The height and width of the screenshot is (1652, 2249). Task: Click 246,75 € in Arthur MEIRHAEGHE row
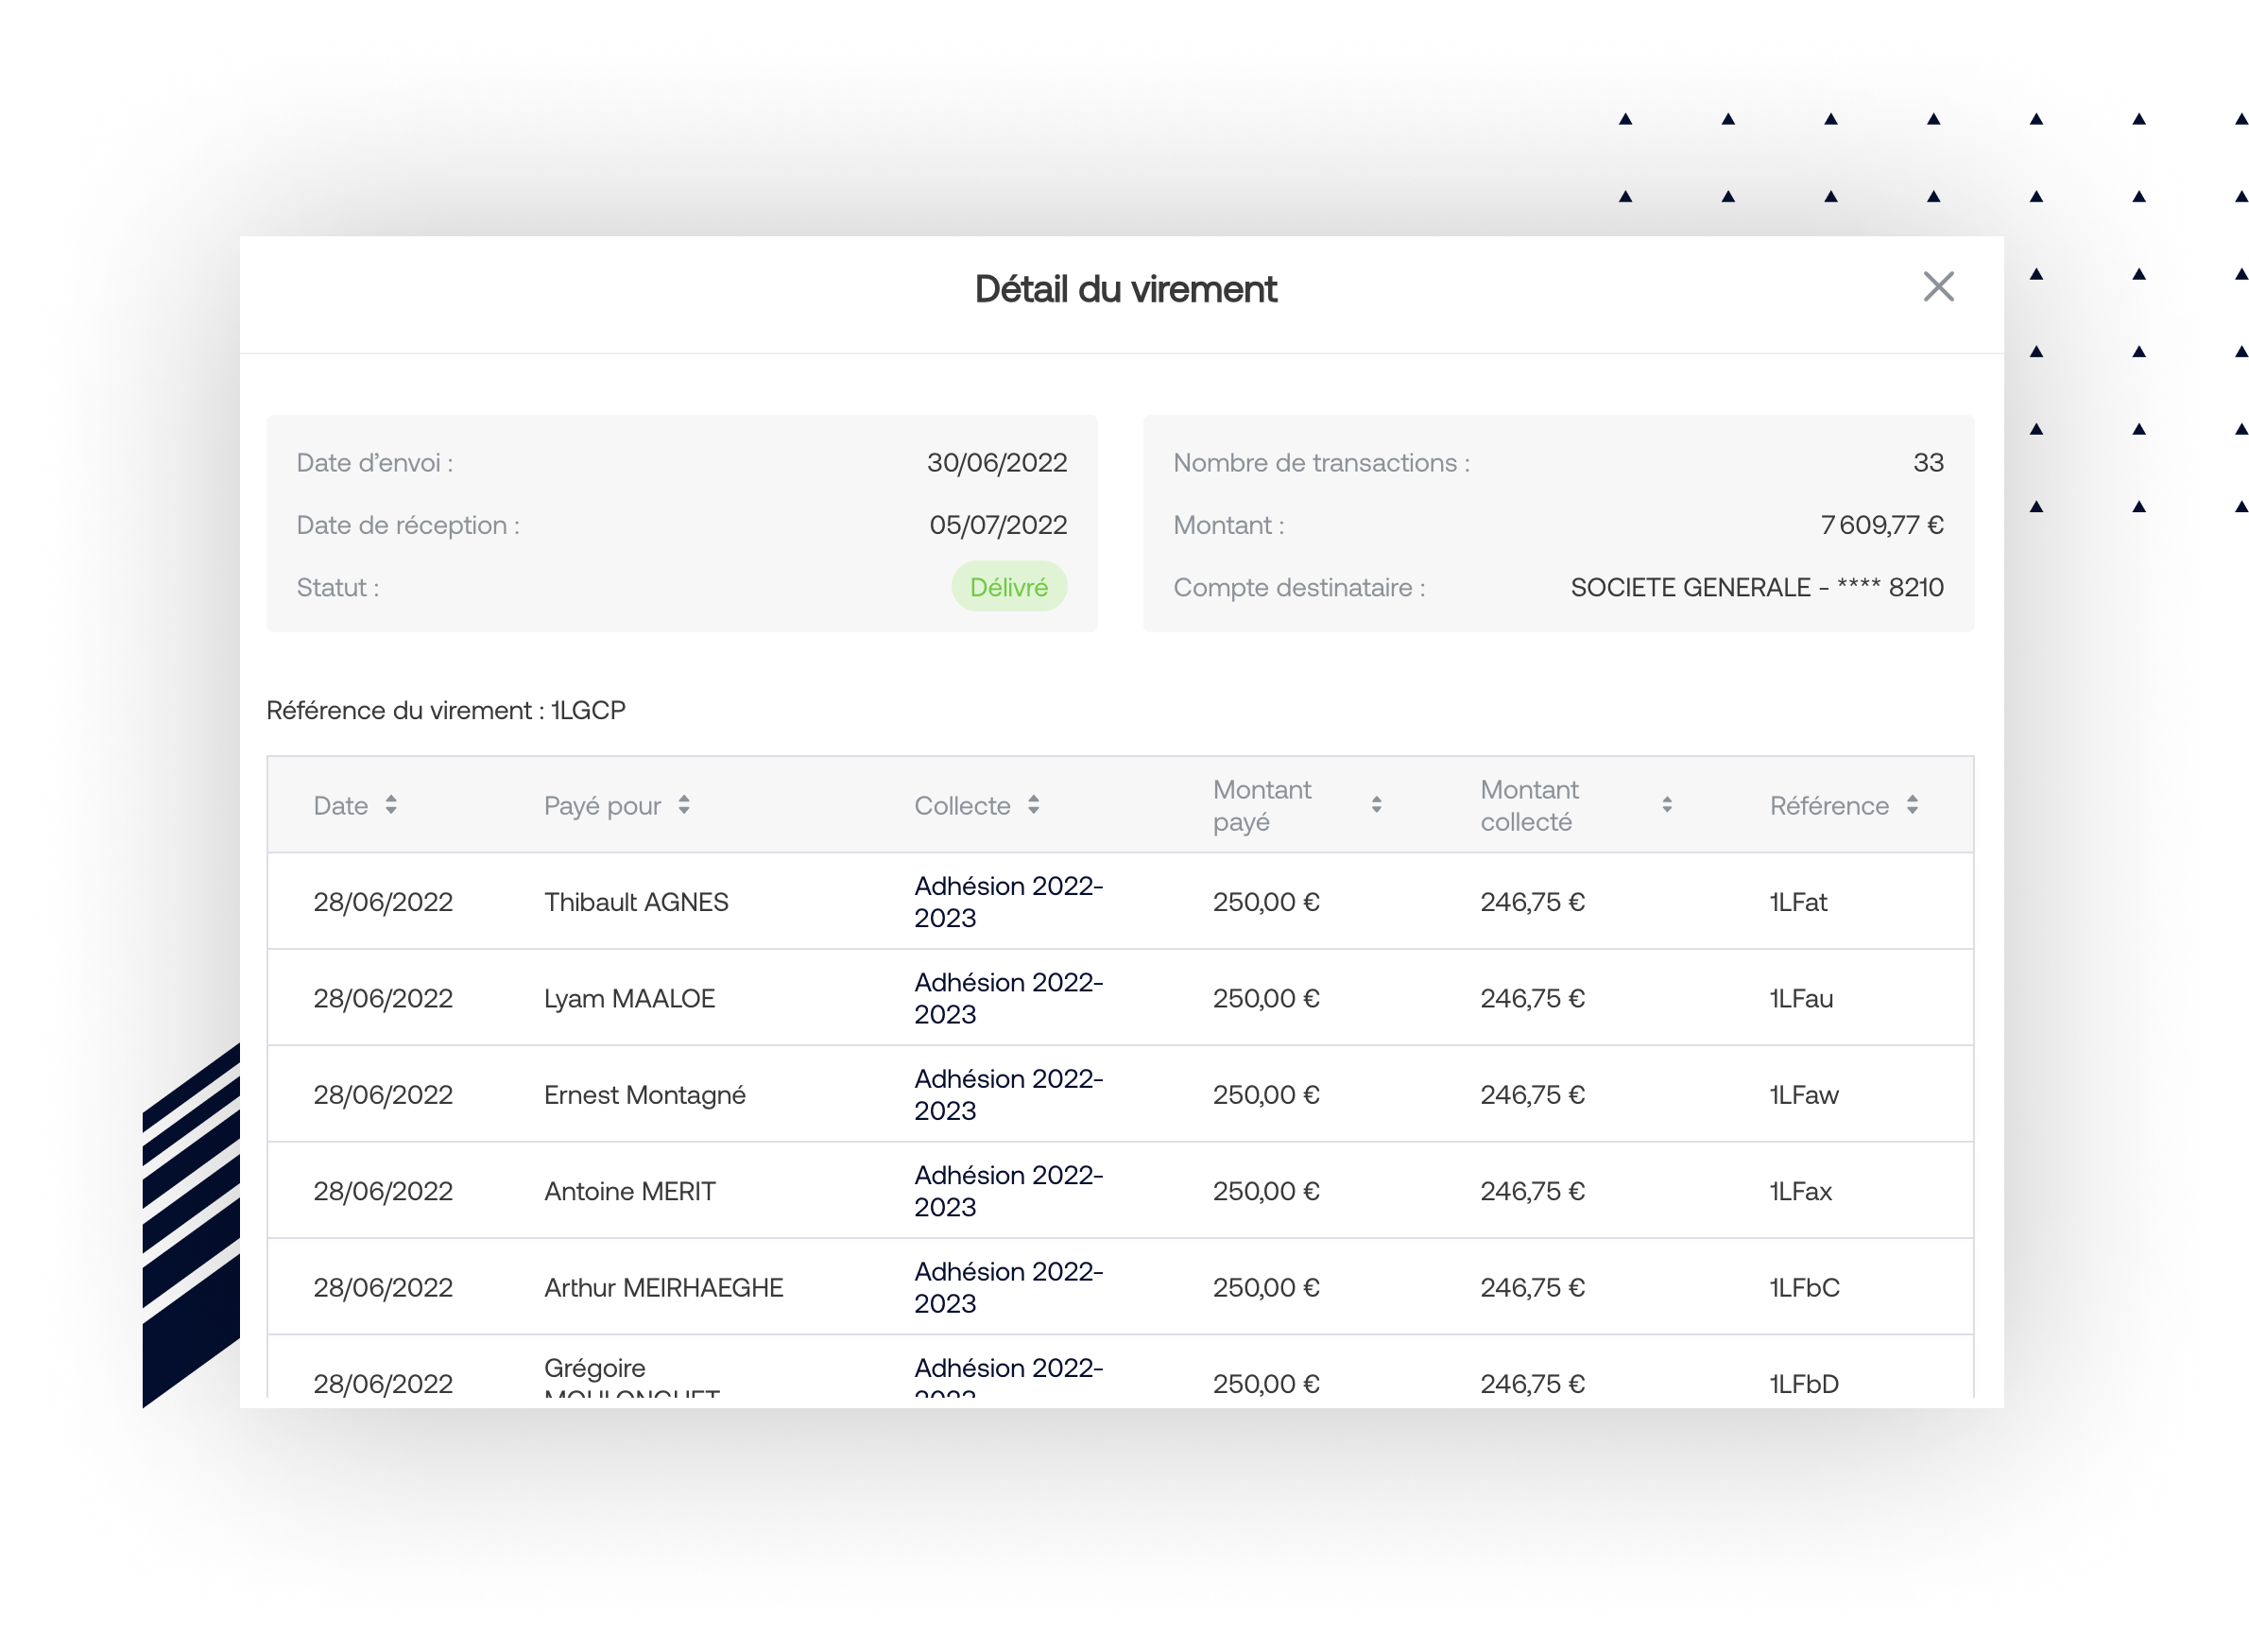coord(1532,1286)
